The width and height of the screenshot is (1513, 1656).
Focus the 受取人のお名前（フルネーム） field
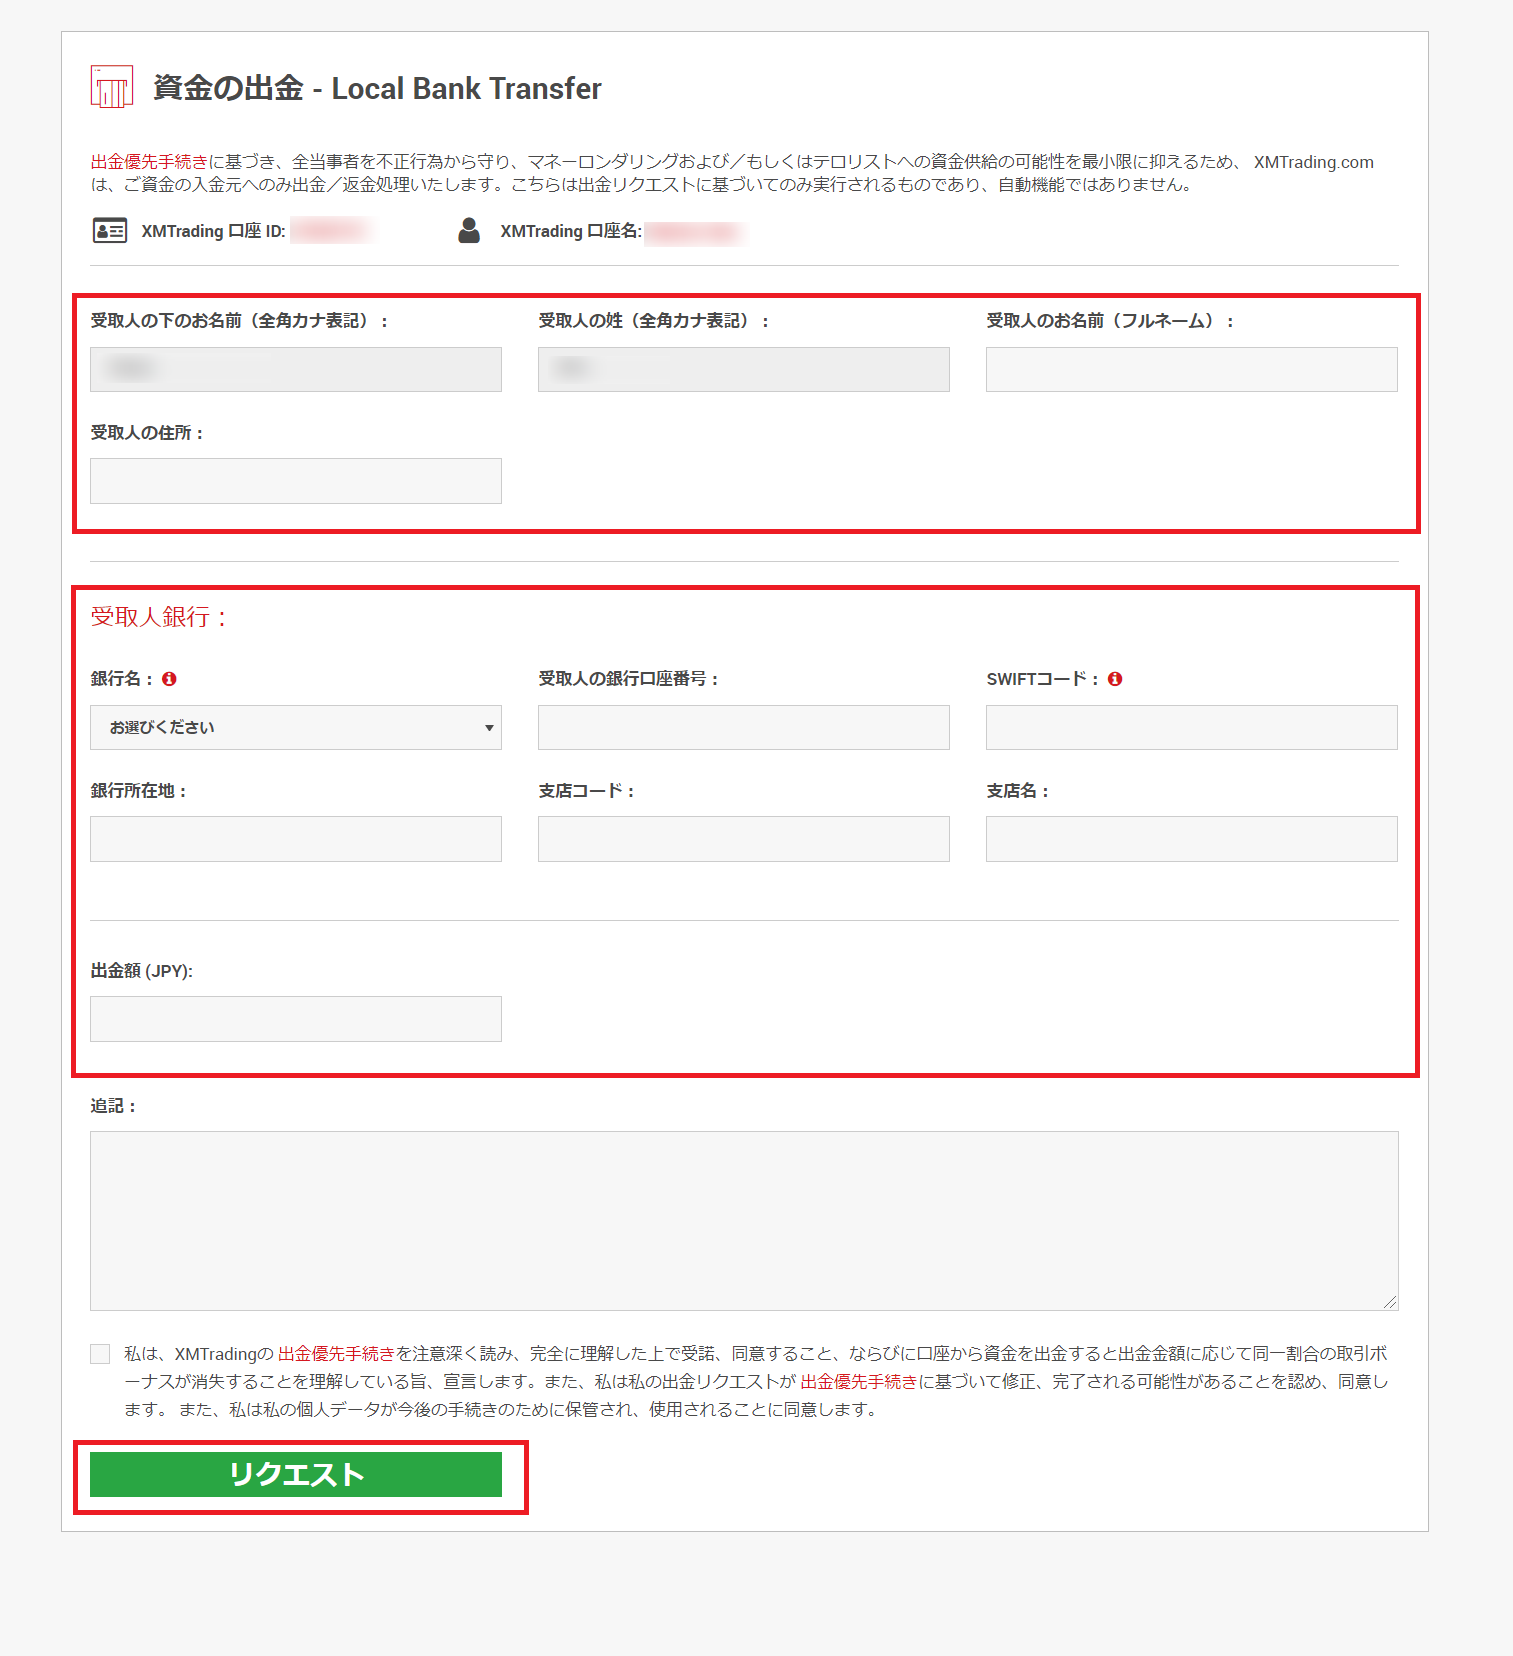1191,370
